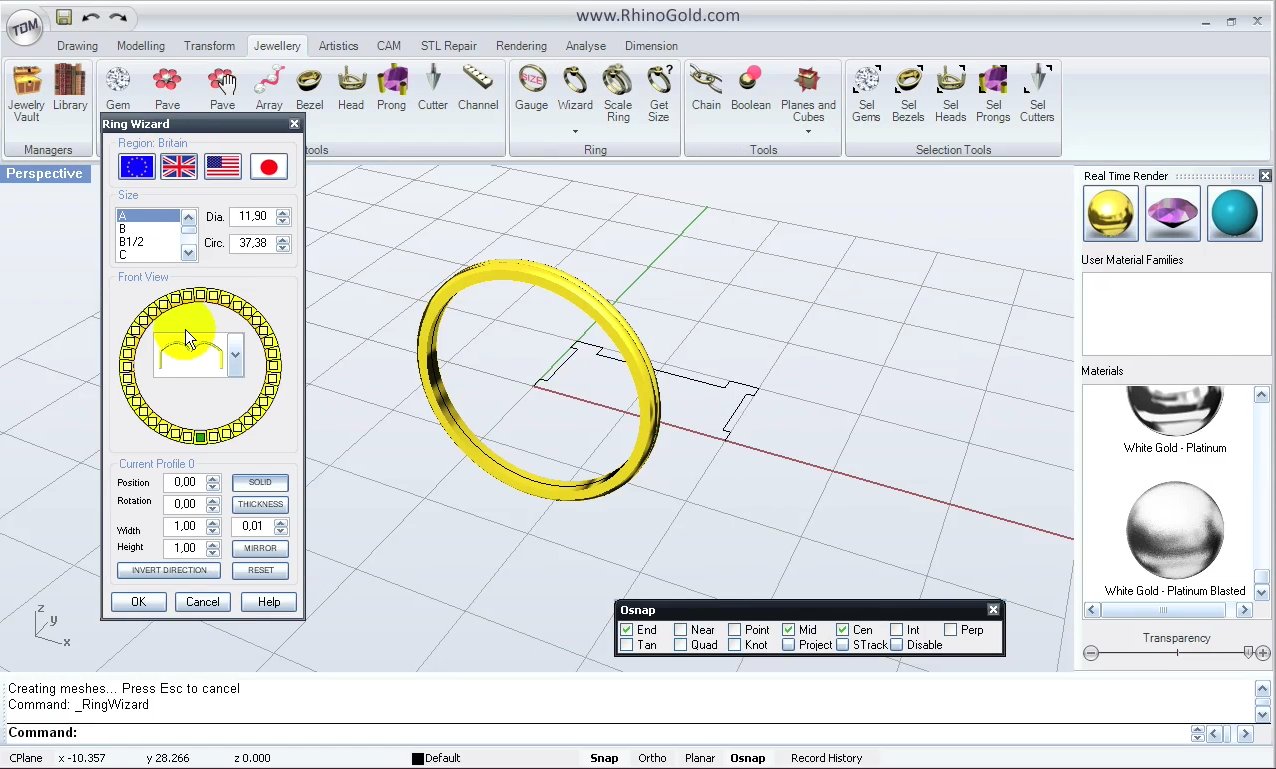
Task: Open Planes and Cubes tool
Action: click(x=808, y=94)
